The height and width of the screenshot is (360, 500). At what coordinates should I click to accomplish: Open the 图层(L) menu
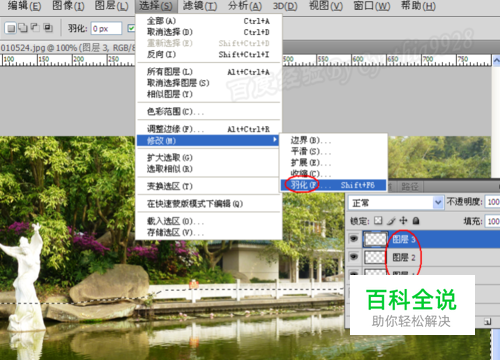coord(111,6)
